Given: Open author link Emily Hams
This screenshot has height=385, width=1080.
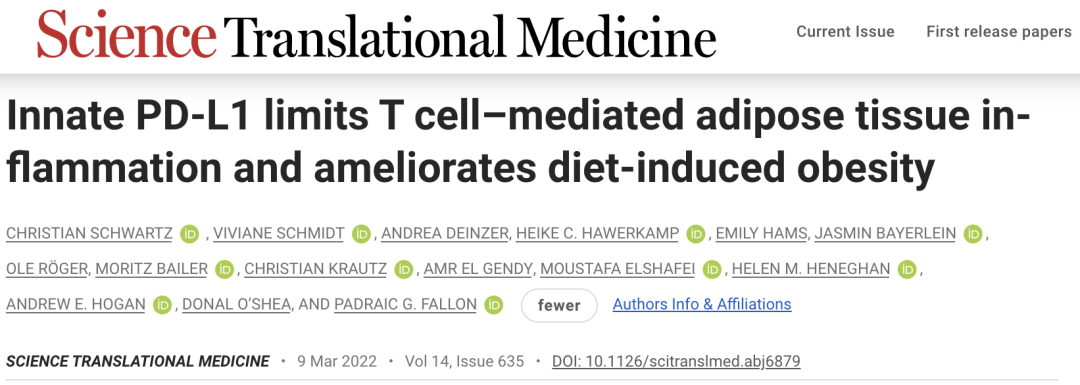Looking at the screenshot, I should tap(761, 234).
